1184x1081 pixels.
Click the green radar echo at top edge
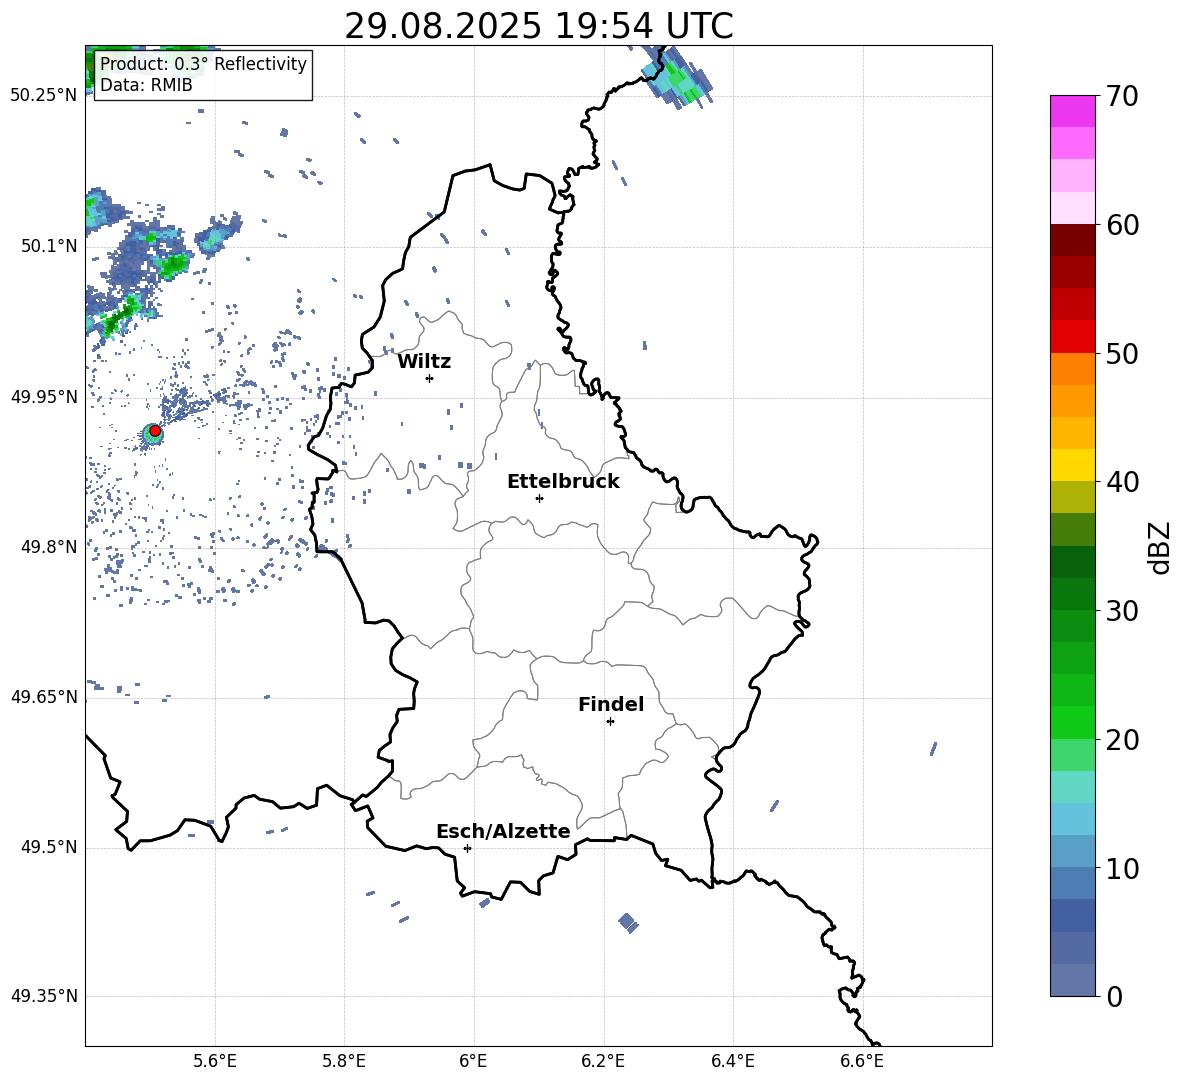tap(677, 78)
